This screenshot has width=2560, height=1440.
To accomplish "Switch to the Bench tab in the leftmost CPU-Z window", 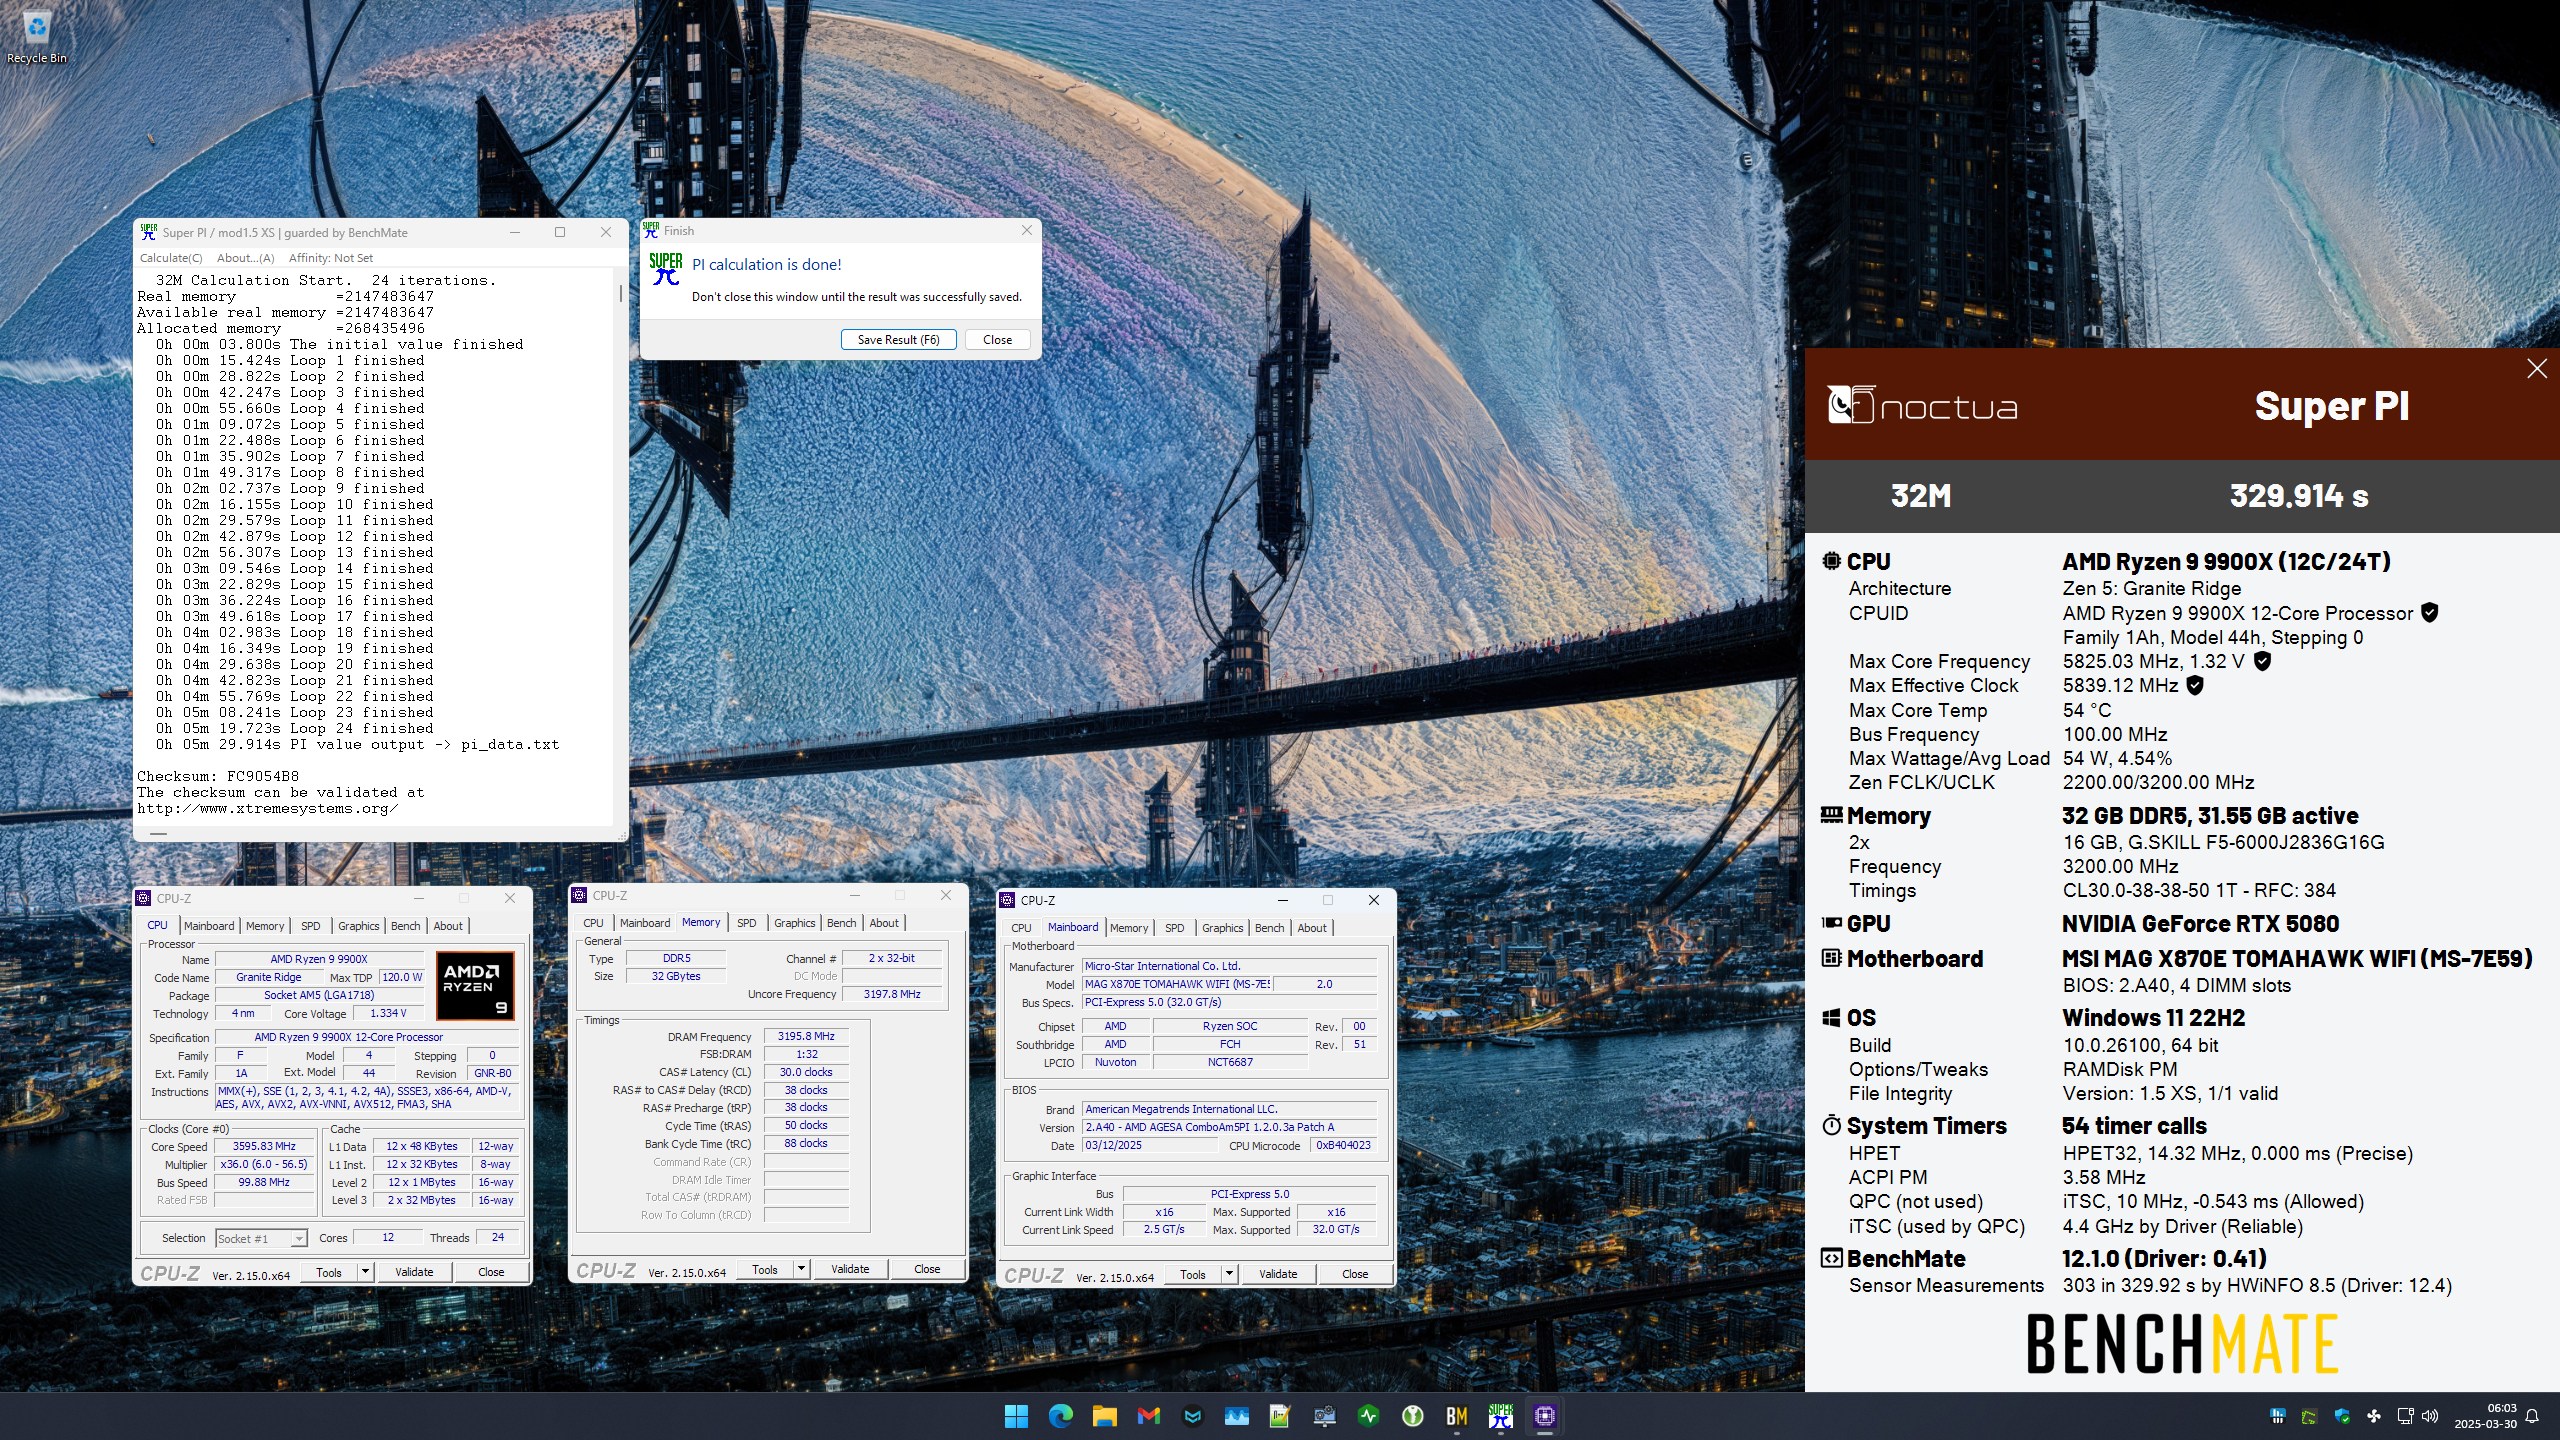I will coord(405,926).
